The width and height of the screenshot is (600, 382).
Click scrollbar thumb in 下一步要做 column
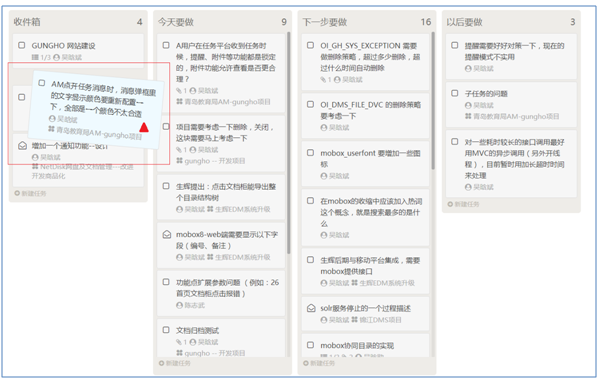433,100
